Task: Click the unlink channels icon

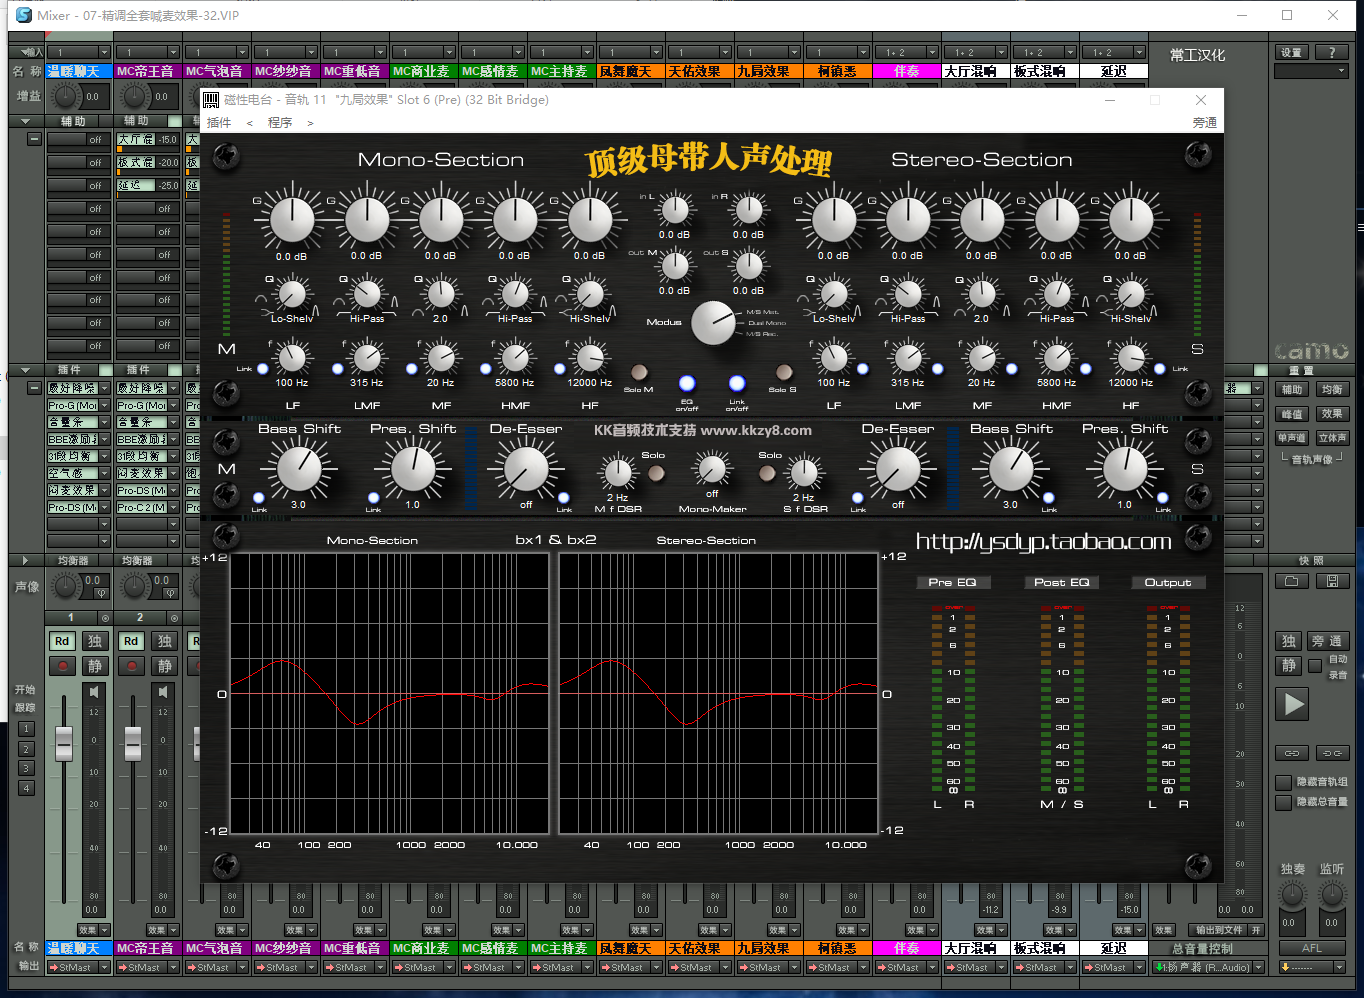Action: (x=1332, y=753)
